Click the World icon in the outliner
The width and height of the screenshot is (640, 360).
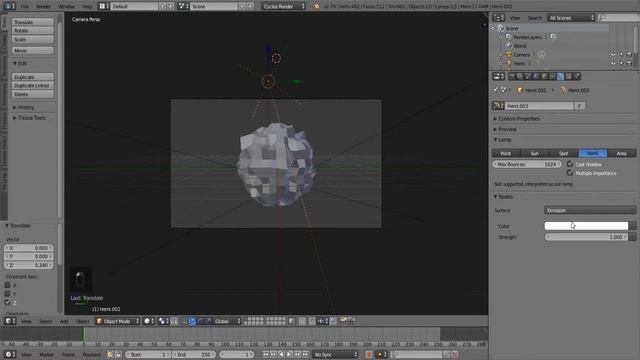(509, 46)
